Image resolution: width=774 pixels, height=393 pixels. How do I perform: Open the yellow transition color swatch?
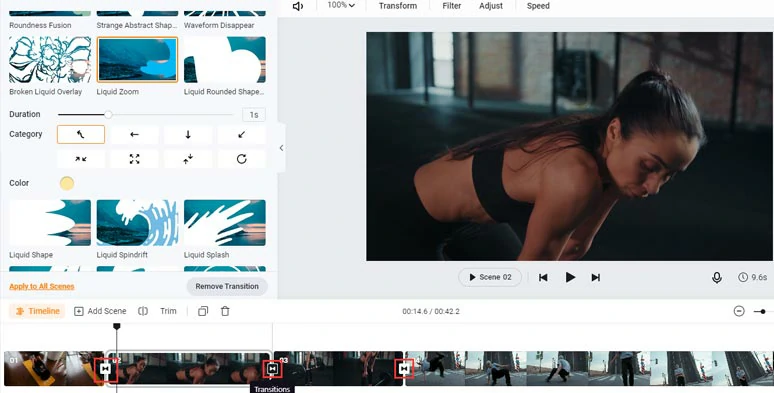[67, 184]
